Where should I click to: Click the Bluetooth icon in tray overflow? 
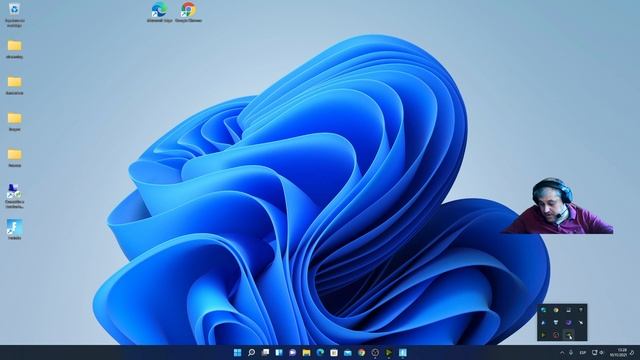pos(544,322)
